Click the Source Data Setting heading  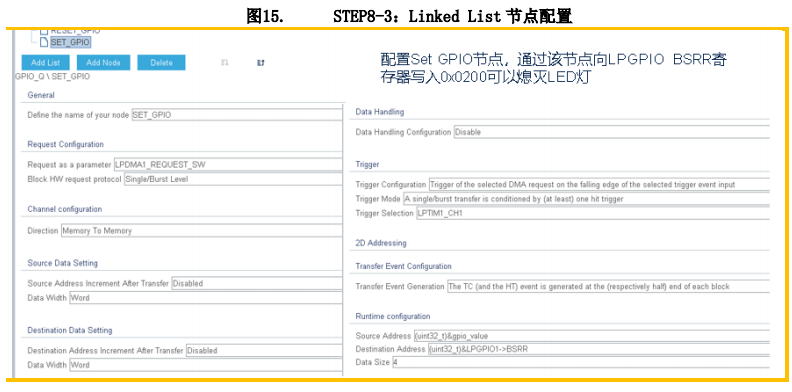click(x=63, y=263)
